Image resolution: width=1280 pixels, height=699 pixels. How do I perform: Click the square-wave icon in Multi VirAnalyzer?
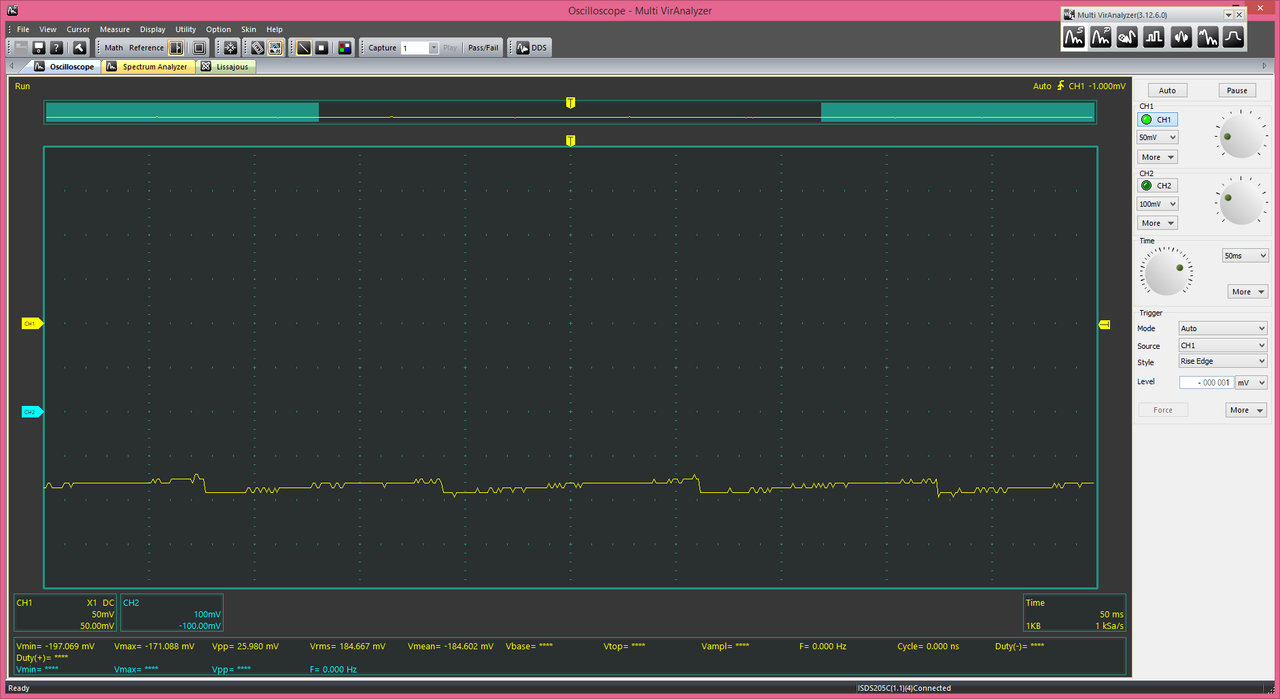[x=1155, y=37]
